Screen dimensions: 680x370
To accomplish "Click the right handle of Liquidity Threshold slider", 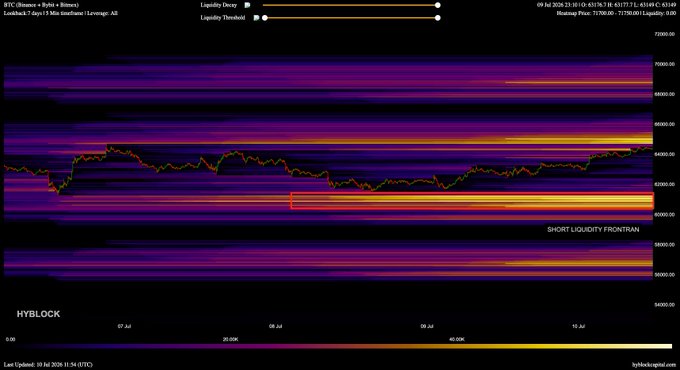I will click(438, 18).
